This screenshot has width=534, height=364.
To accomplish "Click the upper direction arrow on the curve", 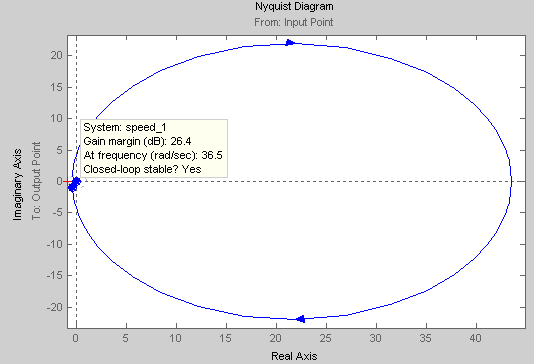I will 289,43.
